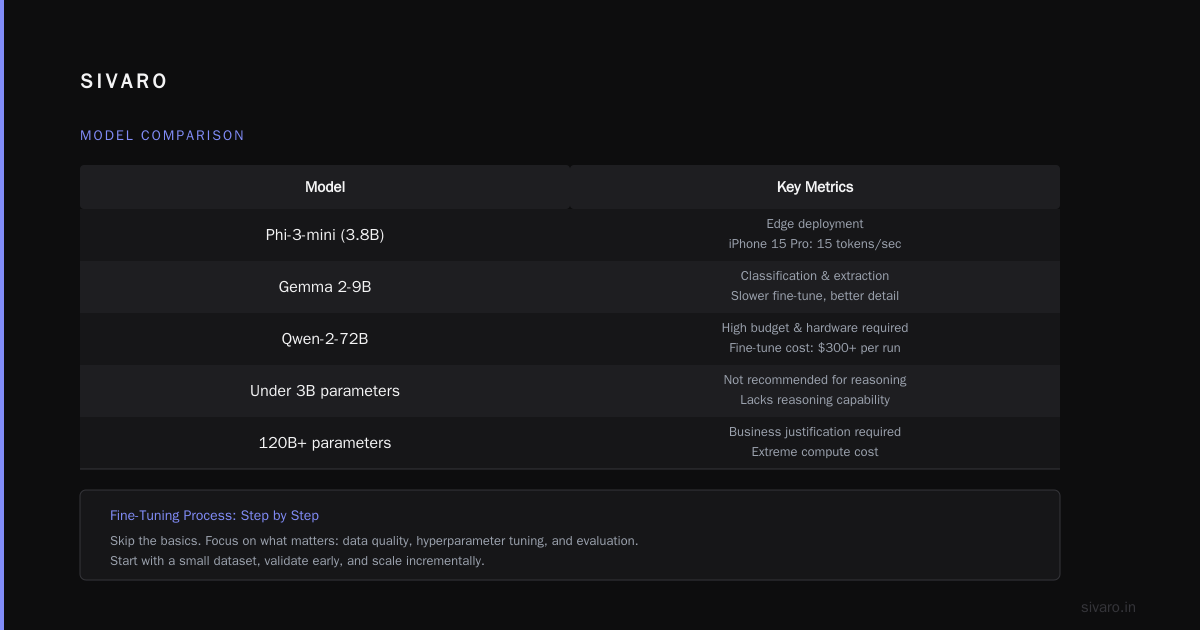Select the MODEL COMPARISON section label
Image resolution: width=1200 pixels, height=630 pixels.
[162, 135]
